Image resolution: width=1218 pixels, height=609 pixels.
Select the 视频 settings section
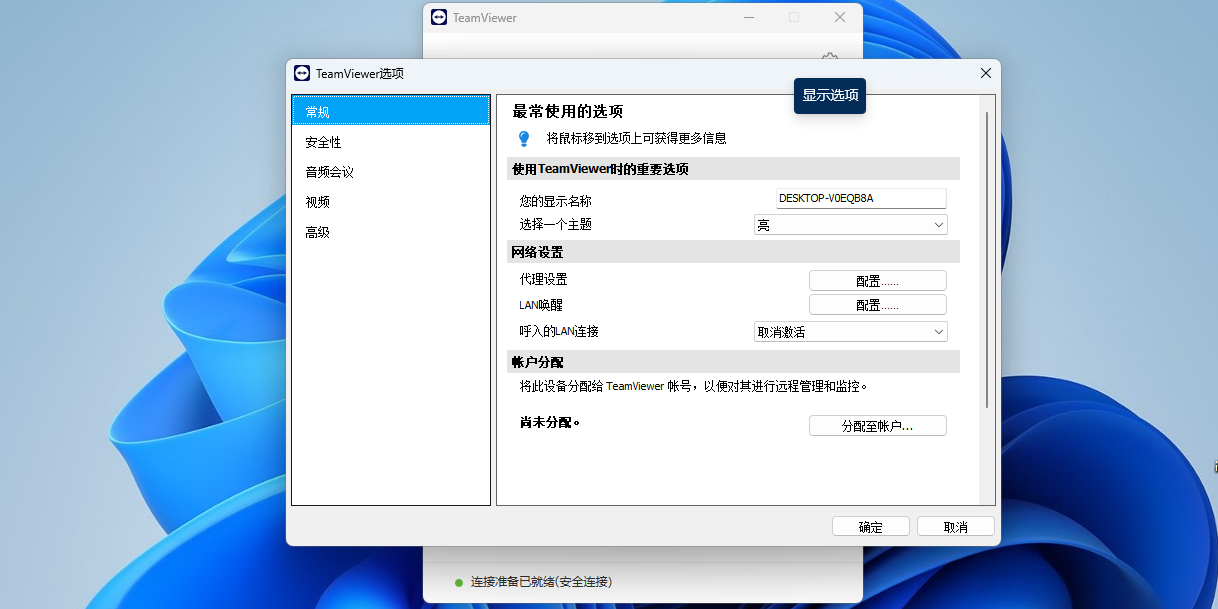(390, 201)
